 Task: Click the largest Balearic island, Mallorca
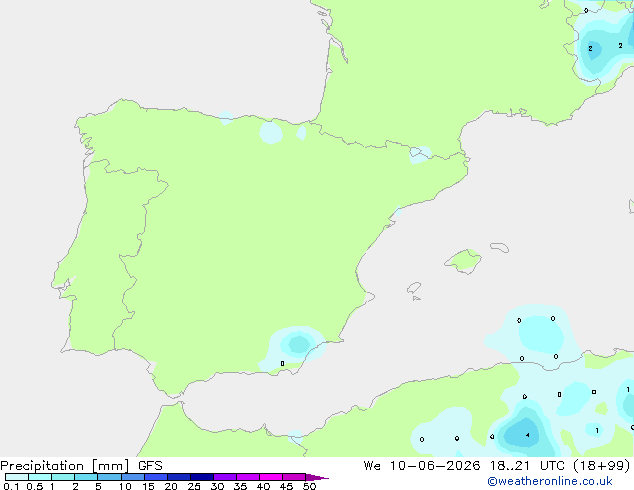(463, 261)
